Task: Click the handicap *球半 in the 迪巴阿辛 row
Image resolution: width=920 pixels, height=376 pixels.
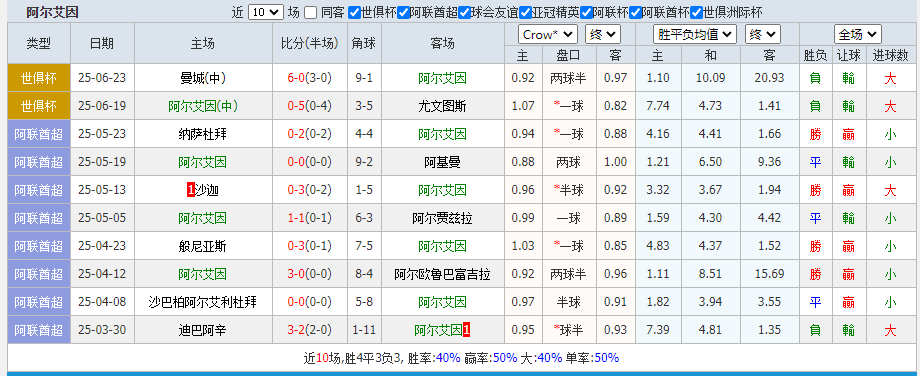Action: [x=568, y=330]
